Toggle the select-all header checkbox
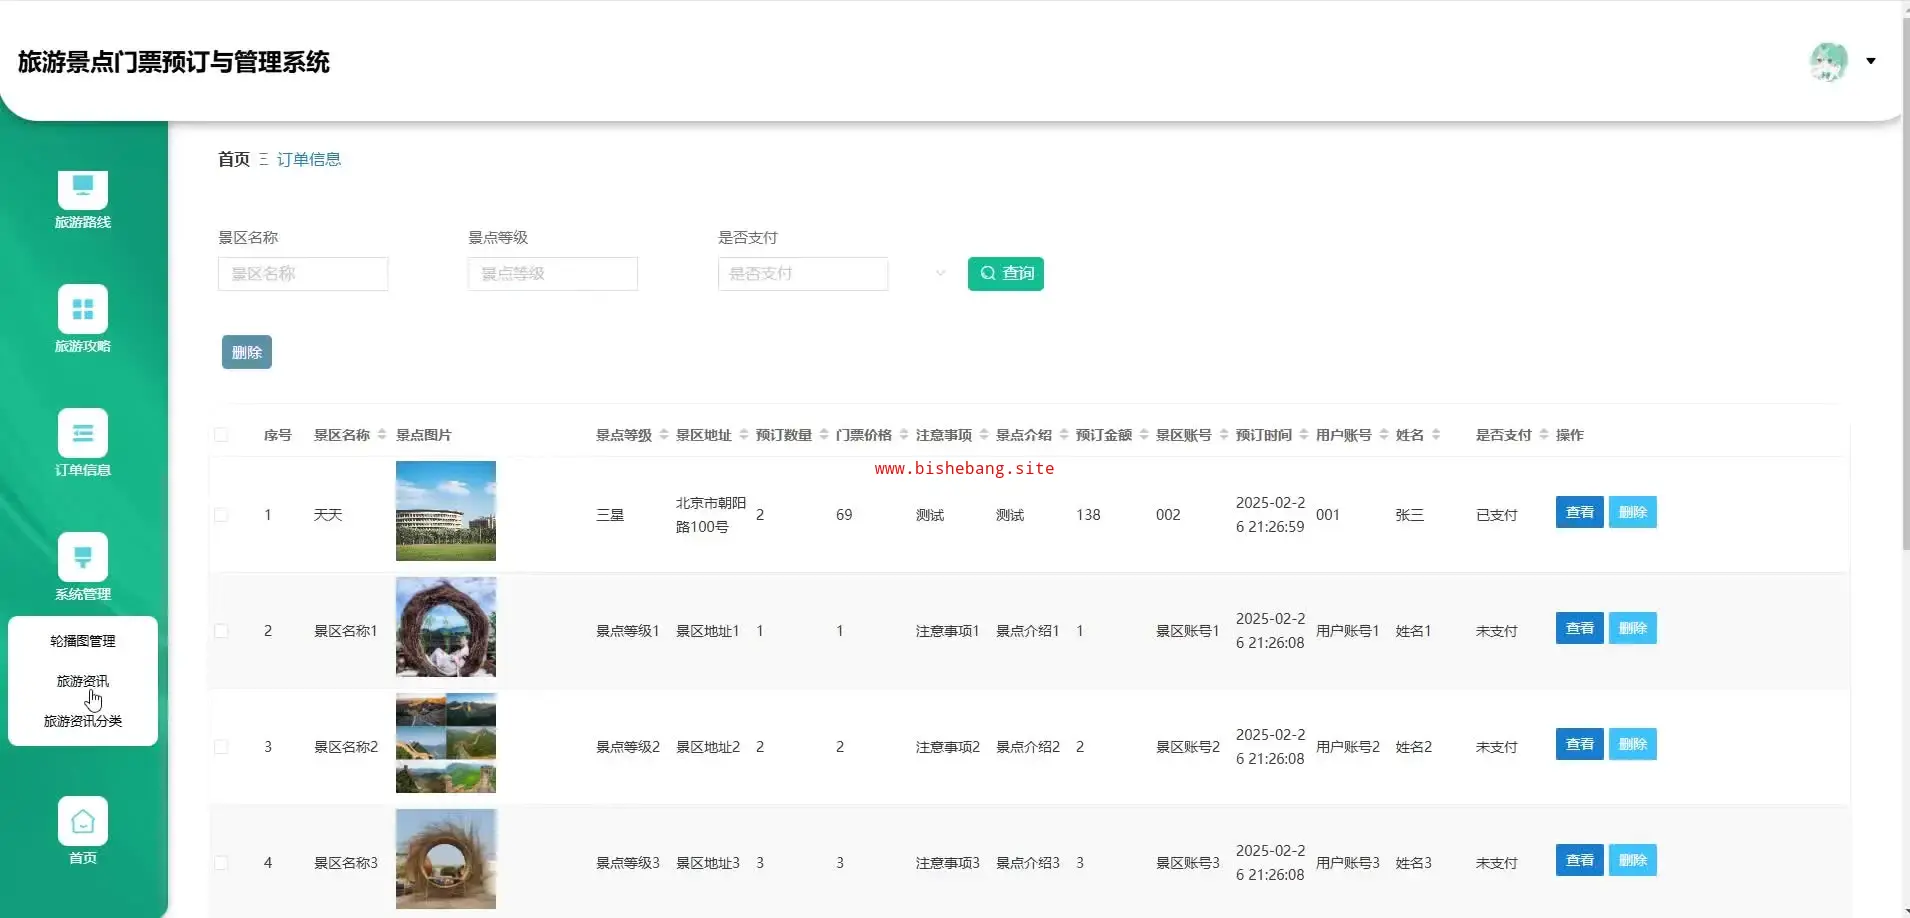This screenshot has width=1910, height=918. click(221, 435)
